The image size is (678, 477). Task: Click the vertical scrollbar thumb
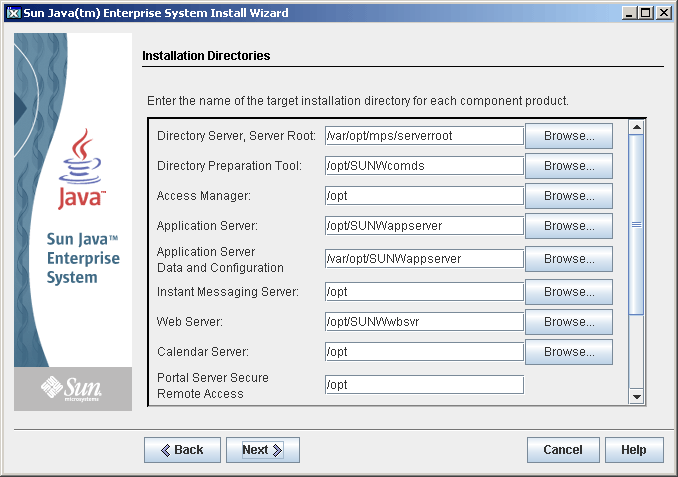(x=636, y=224)
